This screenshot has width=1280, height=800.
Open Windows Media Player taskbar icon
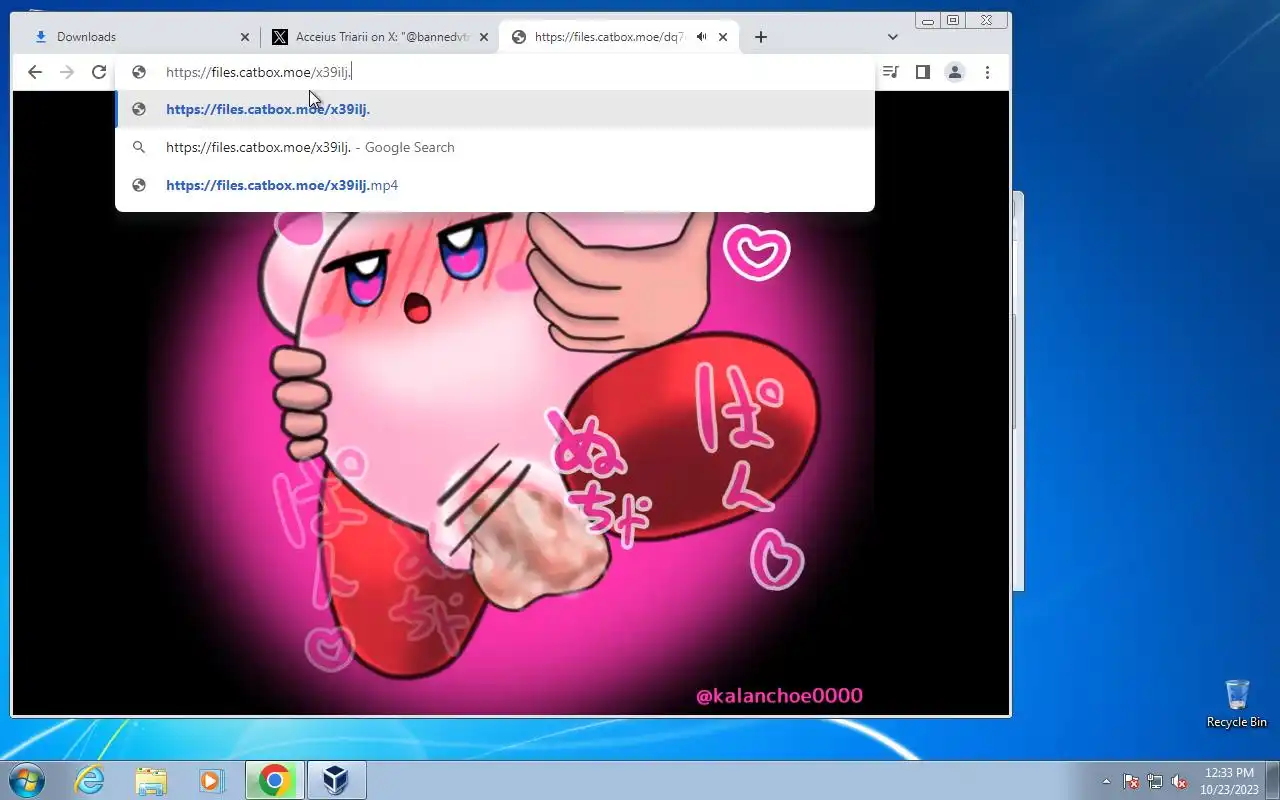point(212,780)
